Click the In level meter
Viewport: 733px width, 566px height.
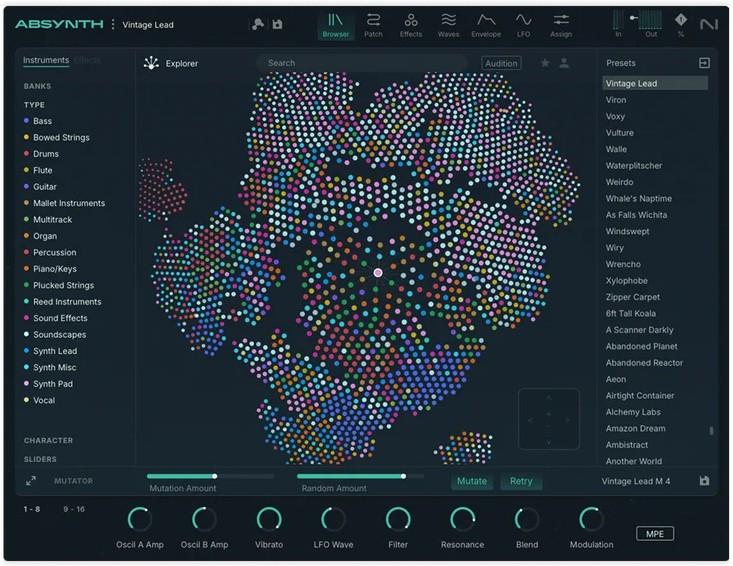618,21
